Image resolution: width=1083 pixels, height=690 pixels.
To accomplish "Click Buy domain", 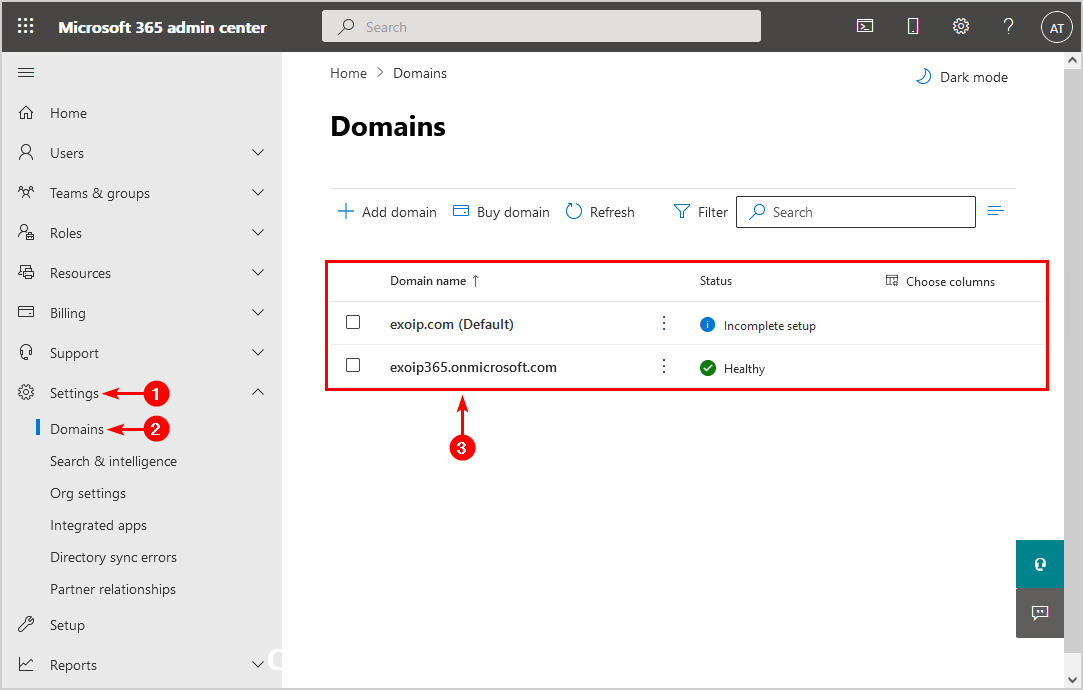I will 501,212.
